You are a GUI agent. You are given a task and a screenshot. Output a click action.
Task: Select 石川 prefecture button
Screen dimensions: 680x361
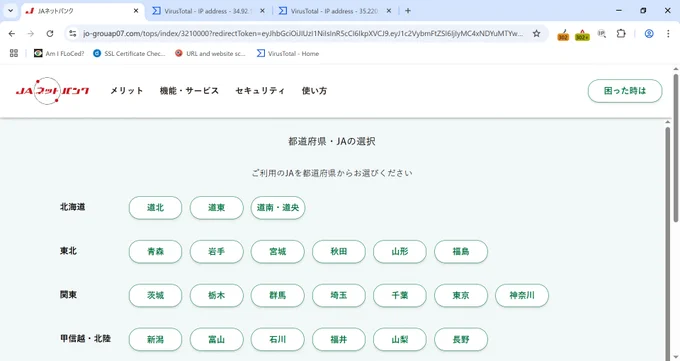278,339
